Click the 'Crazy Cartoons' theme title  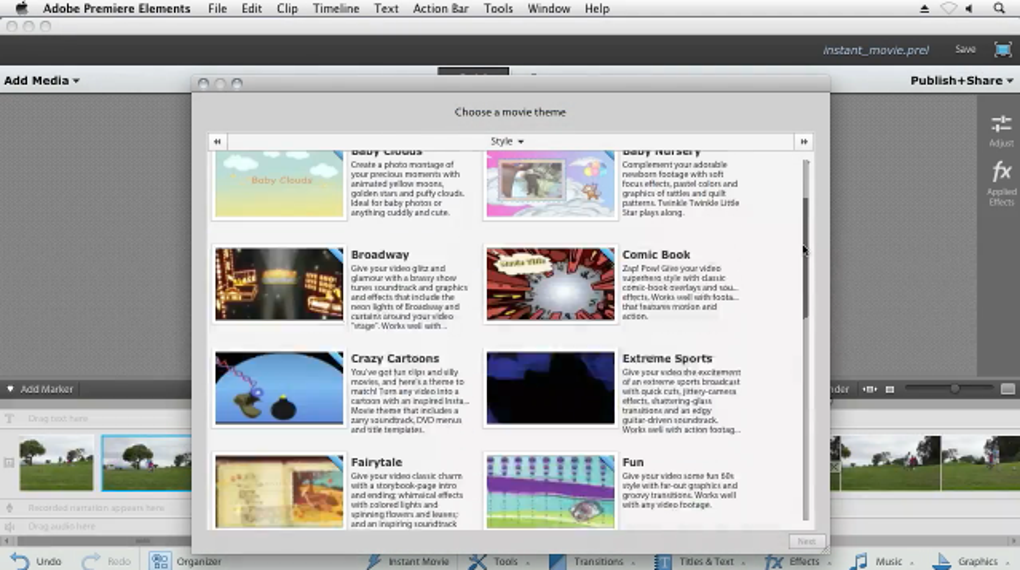[x=395, y=359]
